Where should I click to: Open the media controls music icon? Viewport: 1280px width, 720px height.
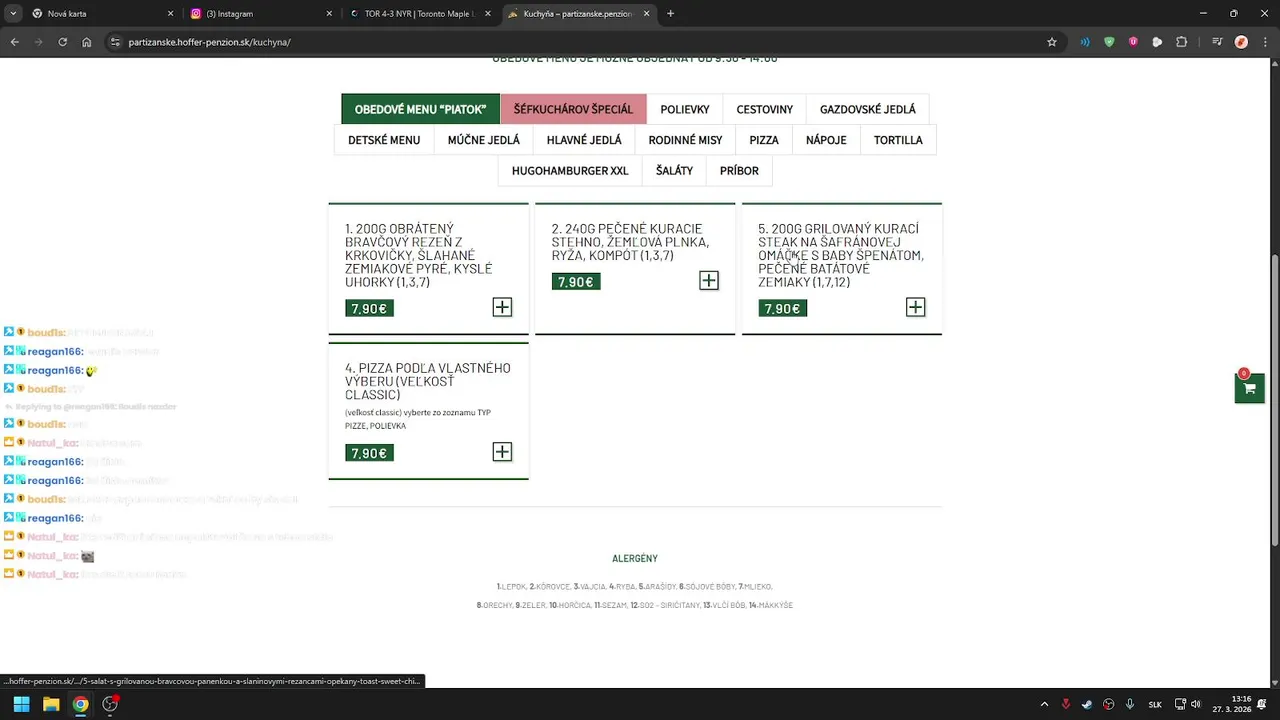click(x=1217, y=42)
